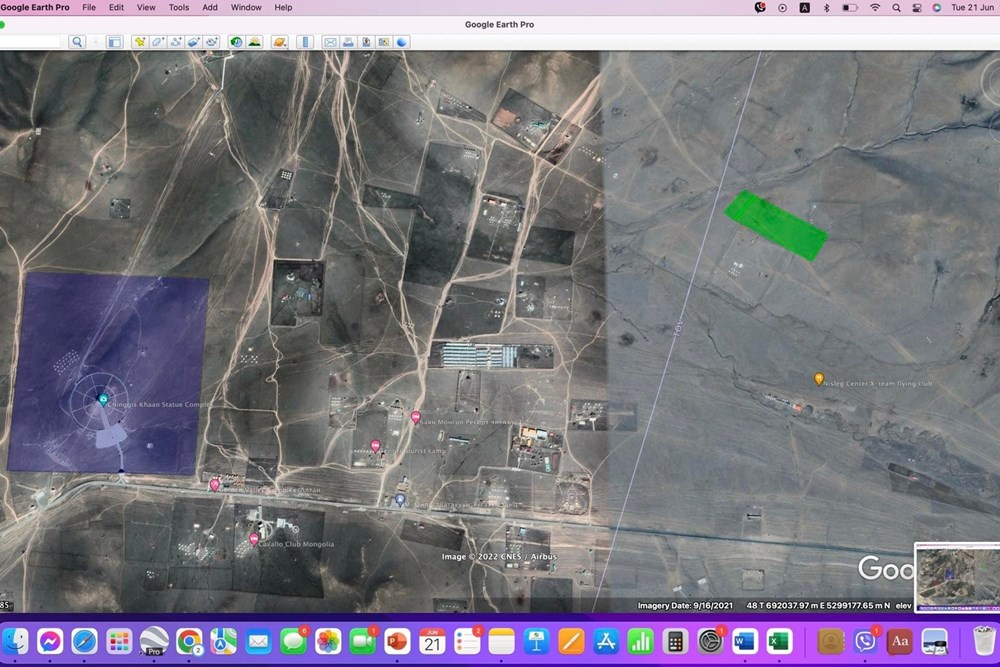Click the Print toolbar icon
Viewport: 1000px width, 667px height.
(x=348, y=42)
